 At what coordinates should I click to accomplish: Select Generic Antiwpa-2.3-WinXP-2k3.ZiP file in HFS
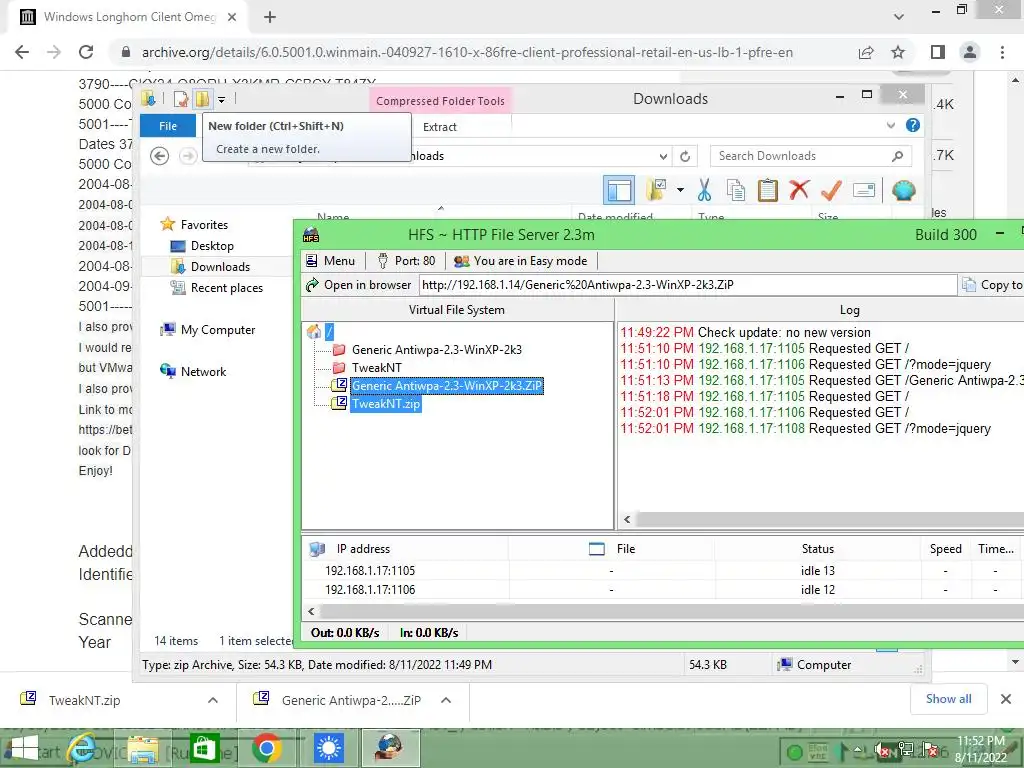click(438, 386)
